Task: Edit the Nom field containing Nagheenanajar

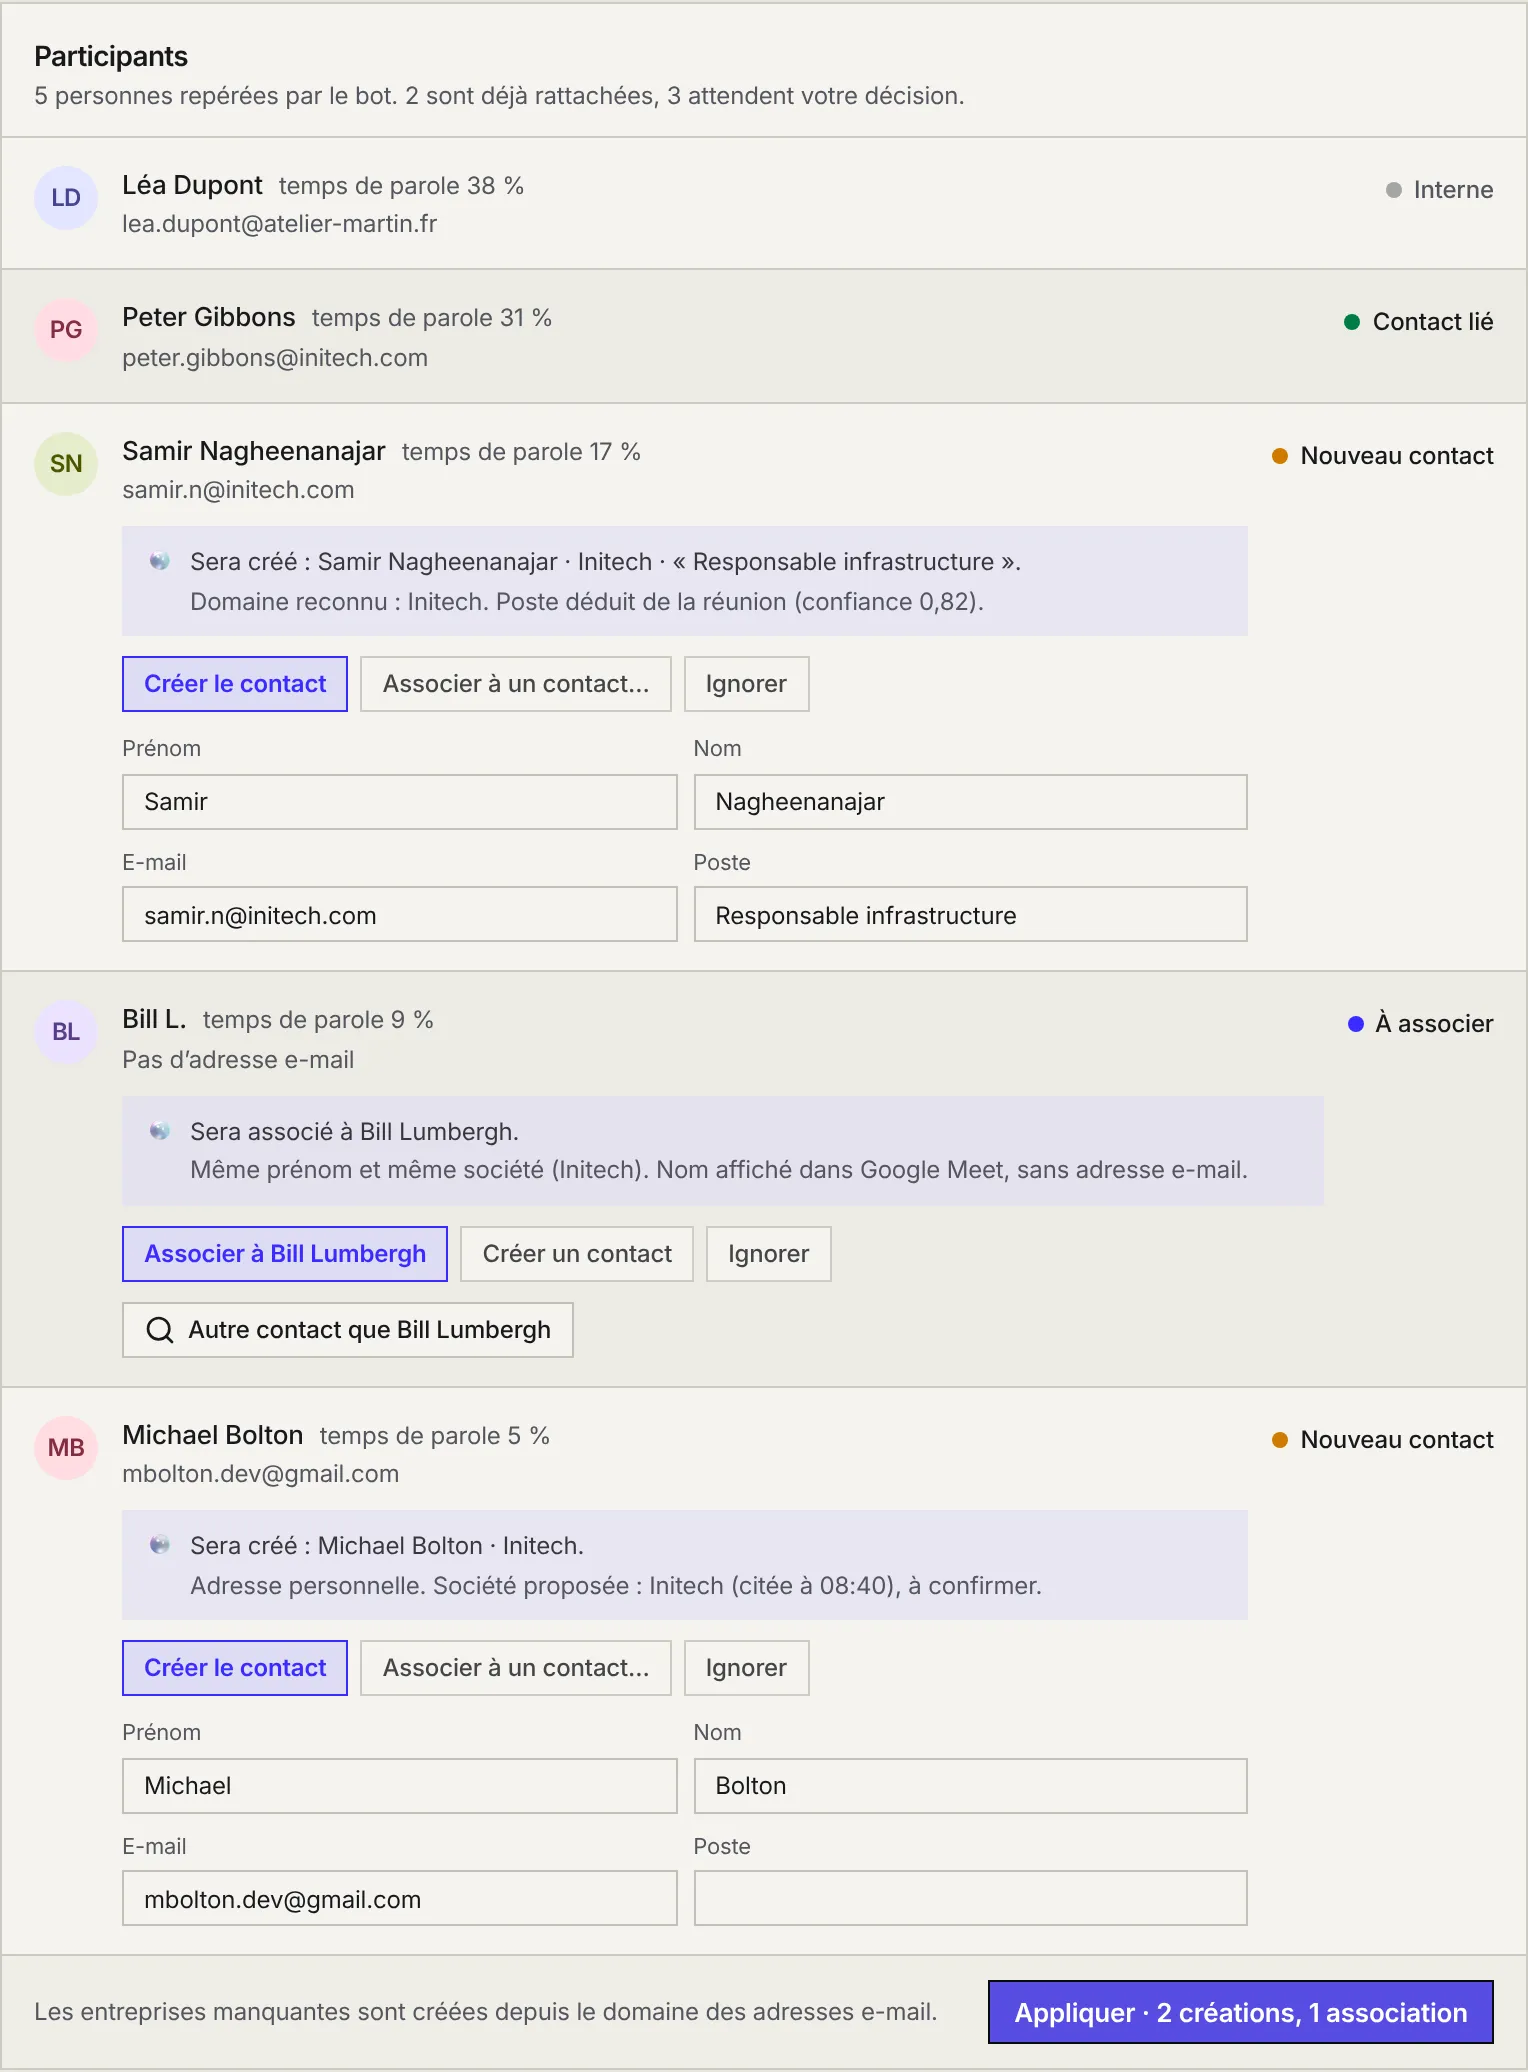Action: pos(971,802)
